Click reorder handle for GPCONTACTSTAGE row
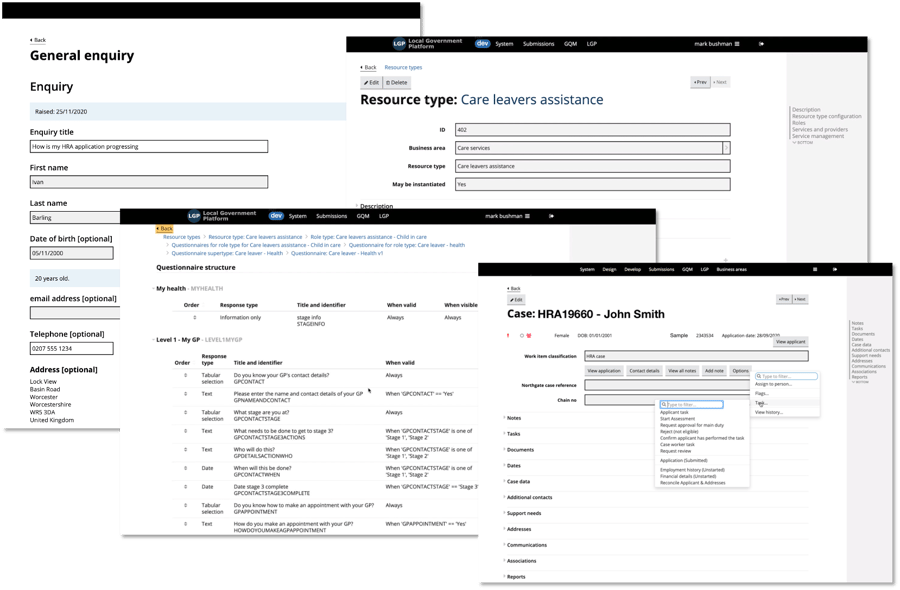The height and width of the screenshot is (590, 900). point(185,413)
